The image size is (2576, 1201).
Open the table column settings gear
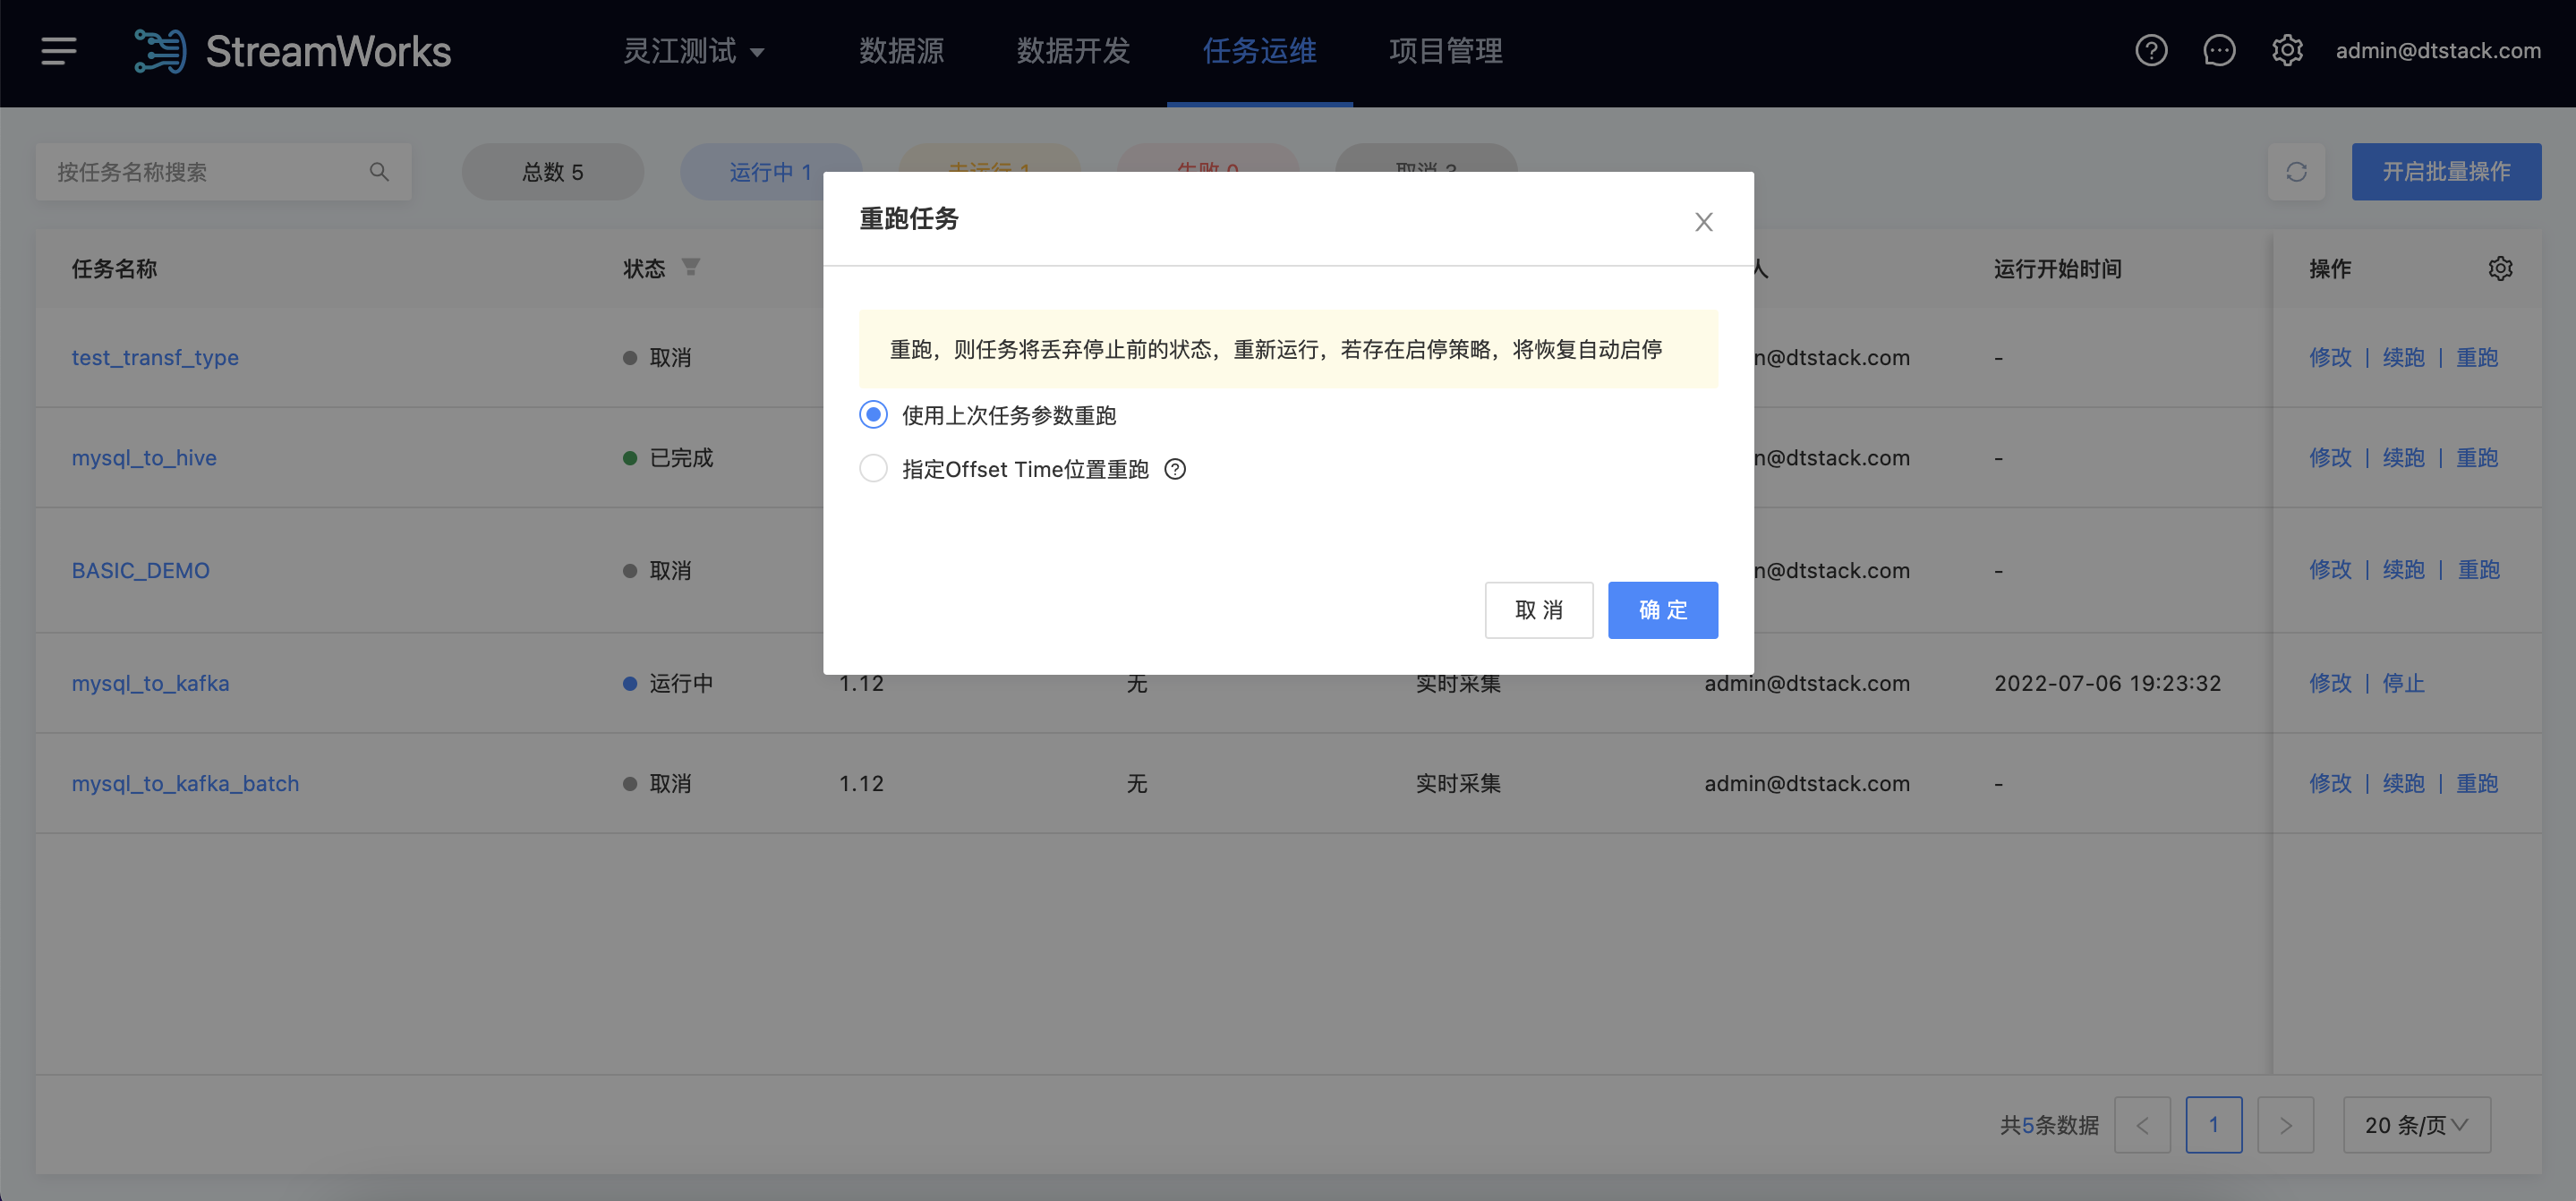2500,268
